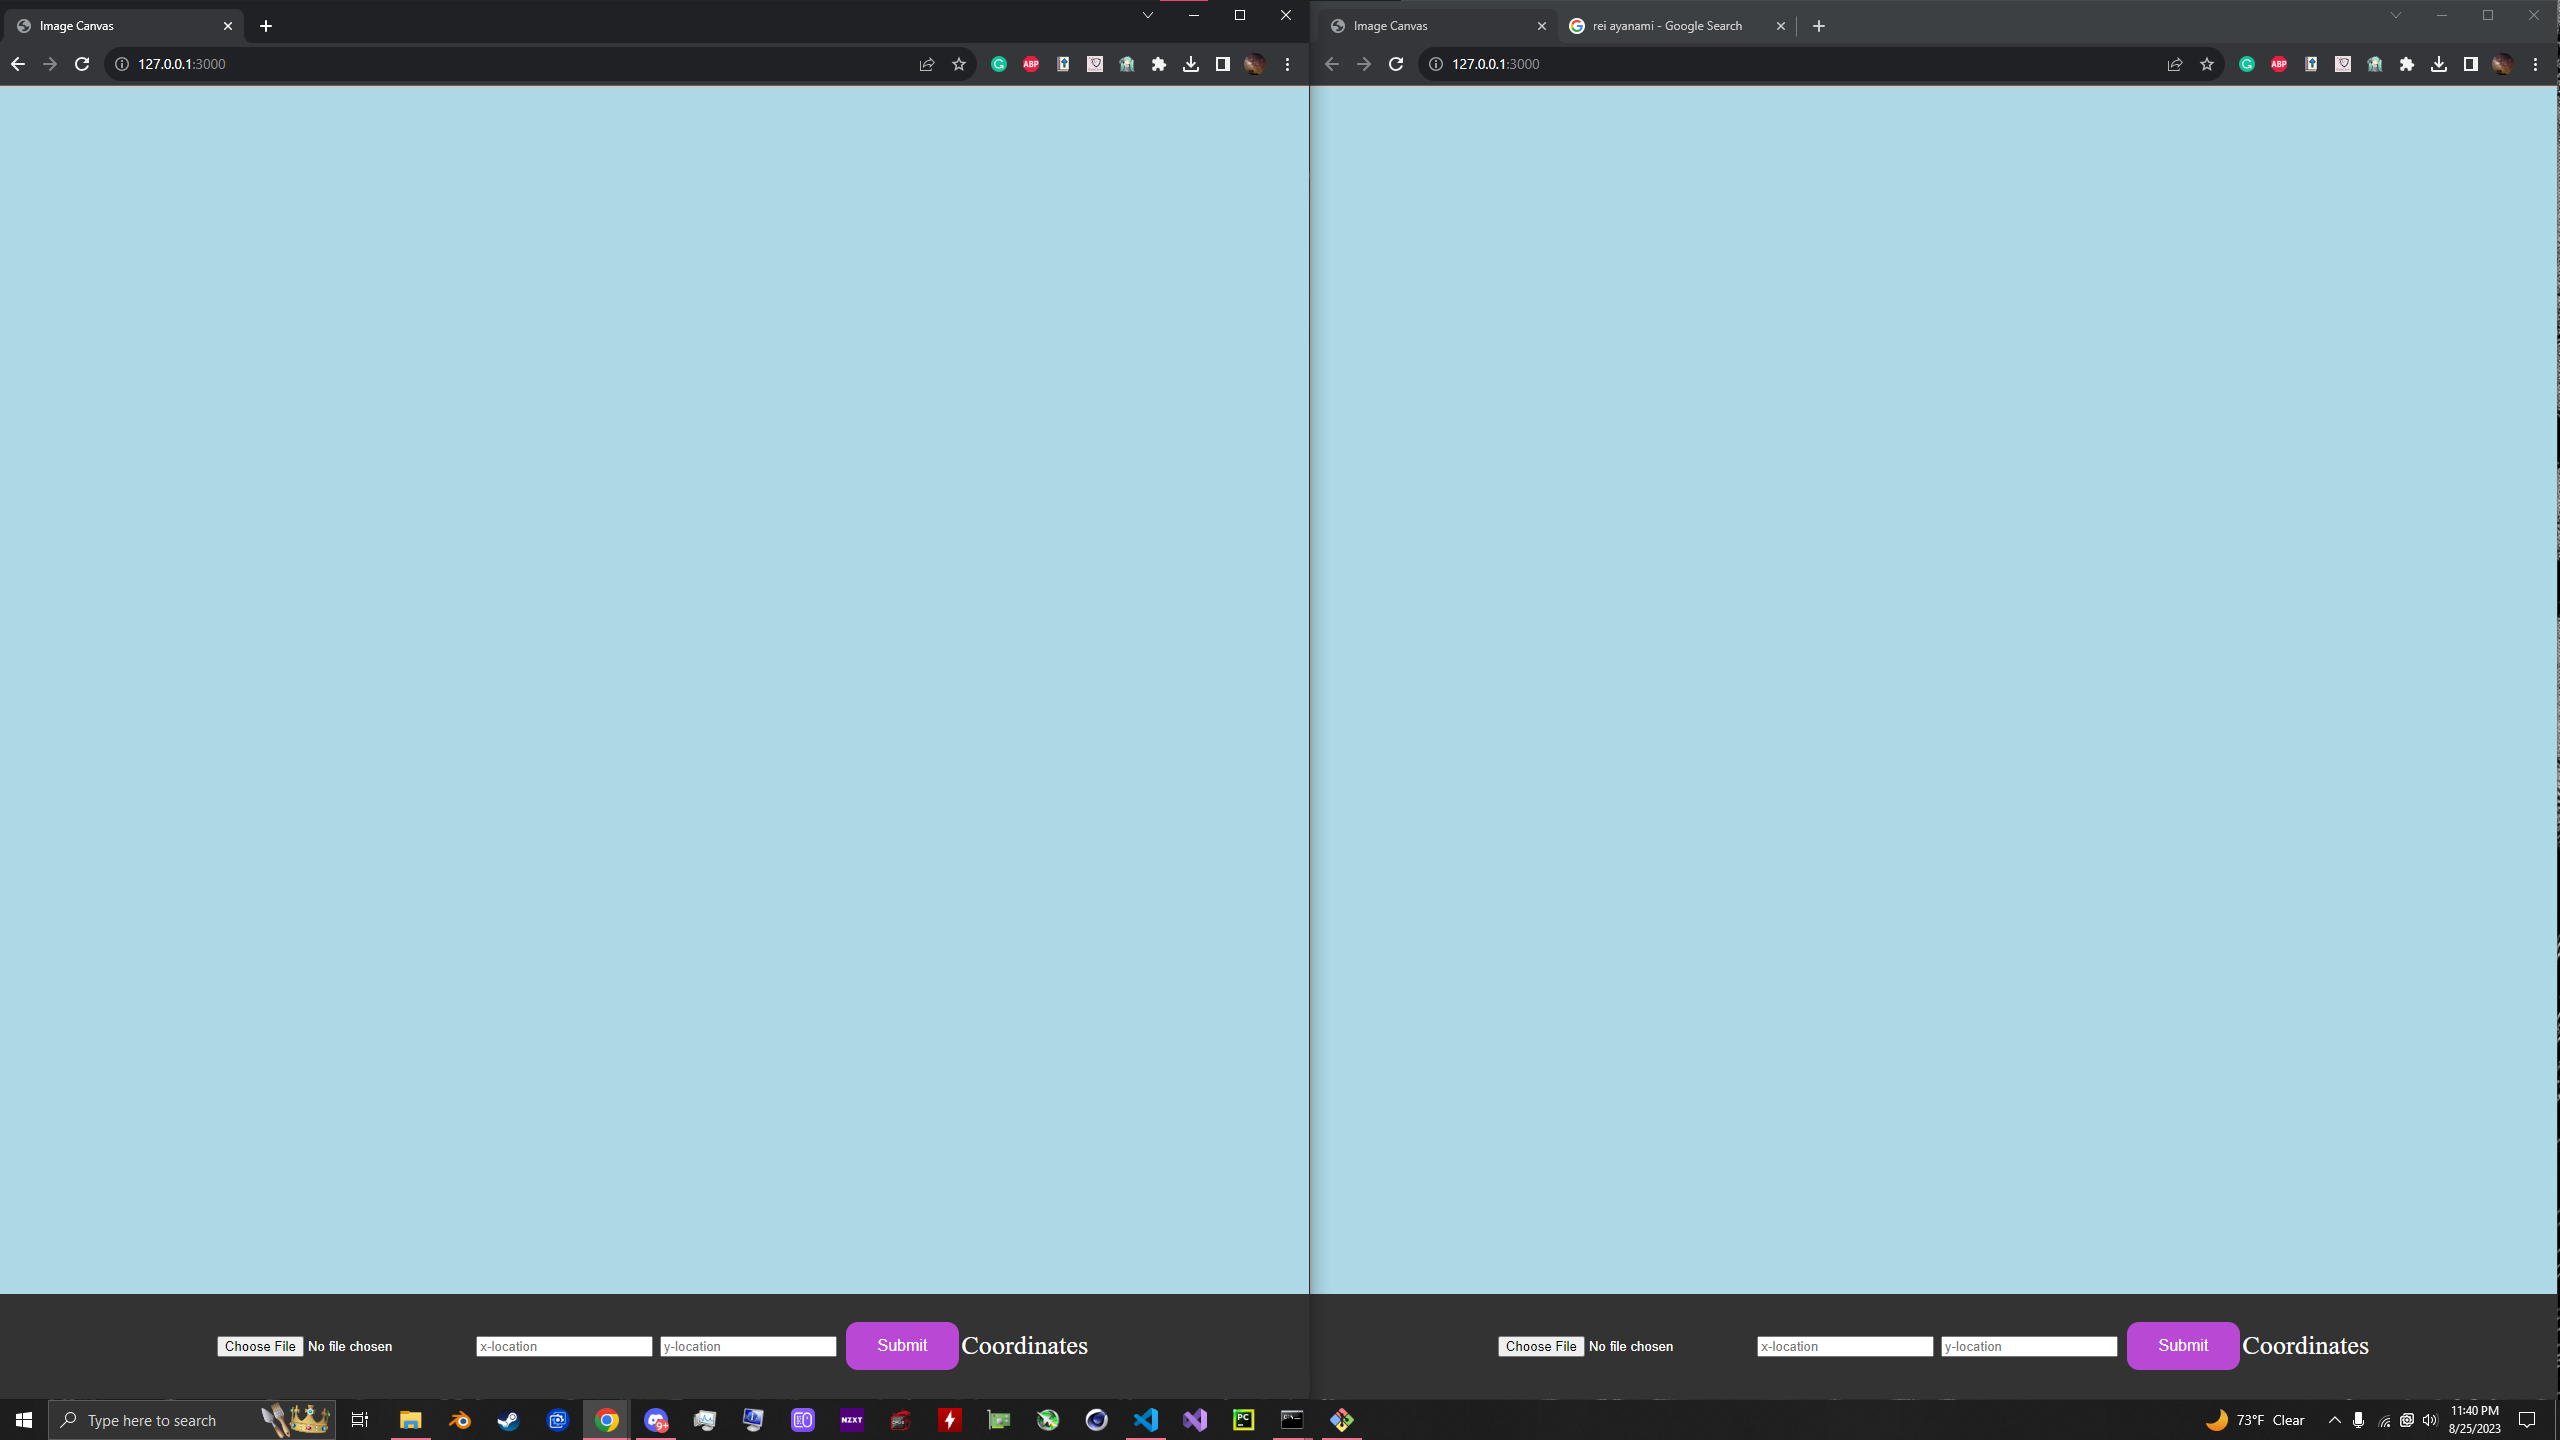Toggle the side panel in left browser

pyautogui.click(x=1222, y=64)
